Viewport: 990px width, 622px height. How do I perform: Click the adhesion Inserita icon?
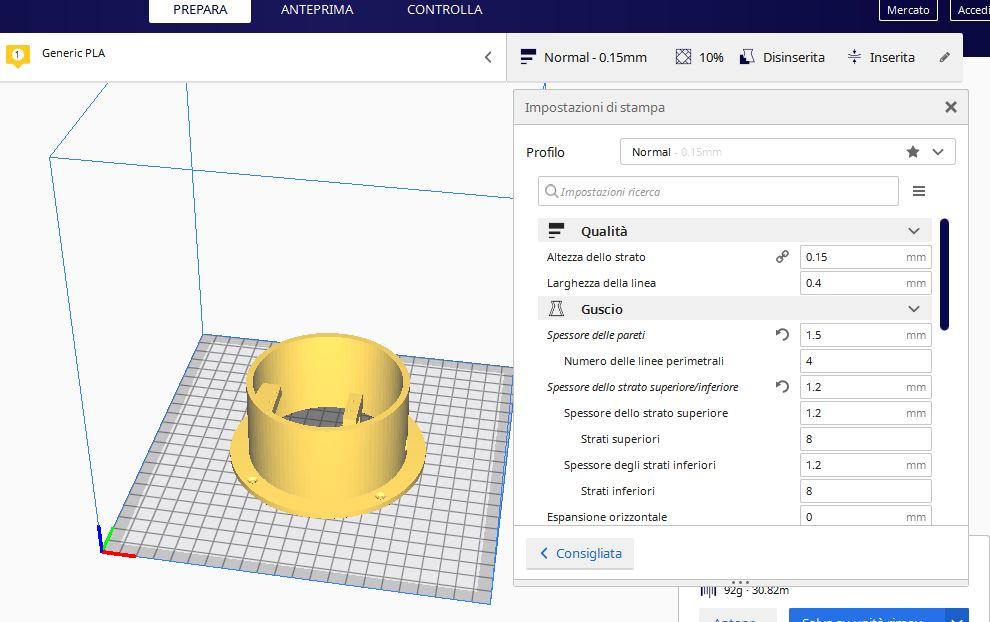pos(854,57)
